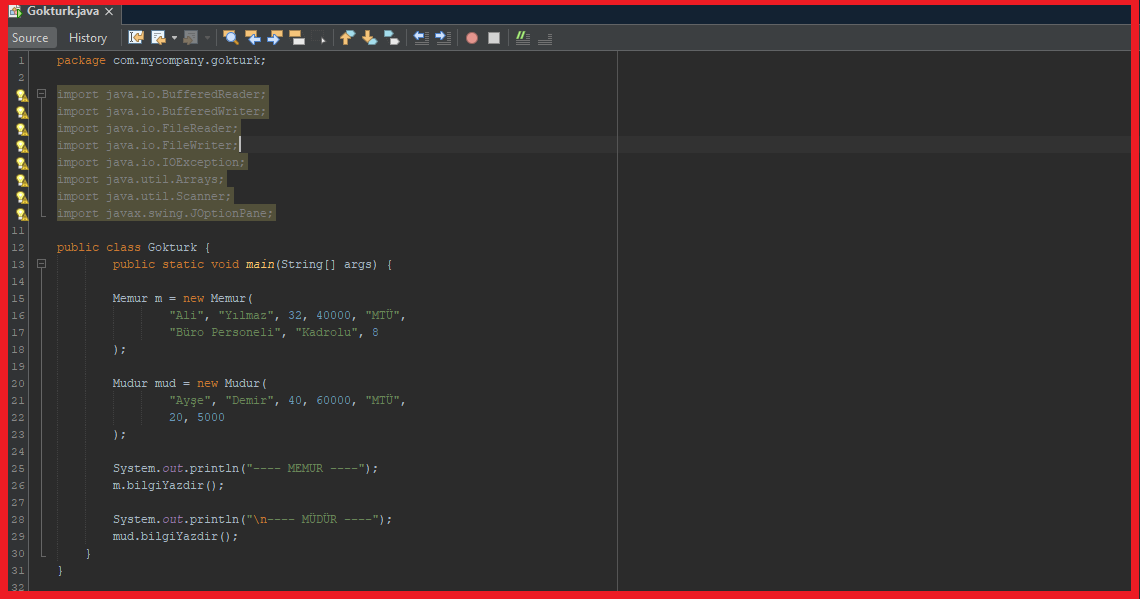Click the navigate Back icon
Viewport: 1140px width, 599px height.
tap(158, 38)
